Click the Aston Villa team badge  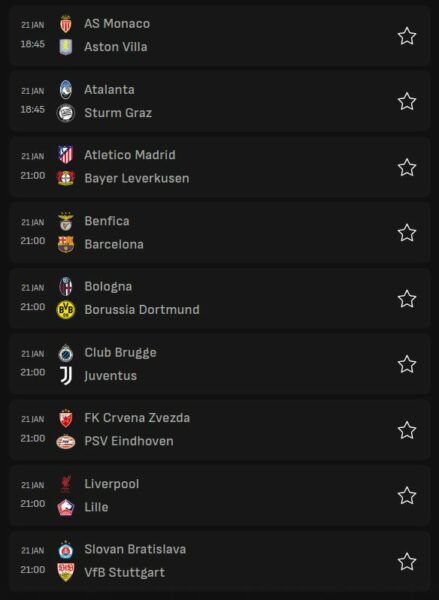[x=66, y=47]
